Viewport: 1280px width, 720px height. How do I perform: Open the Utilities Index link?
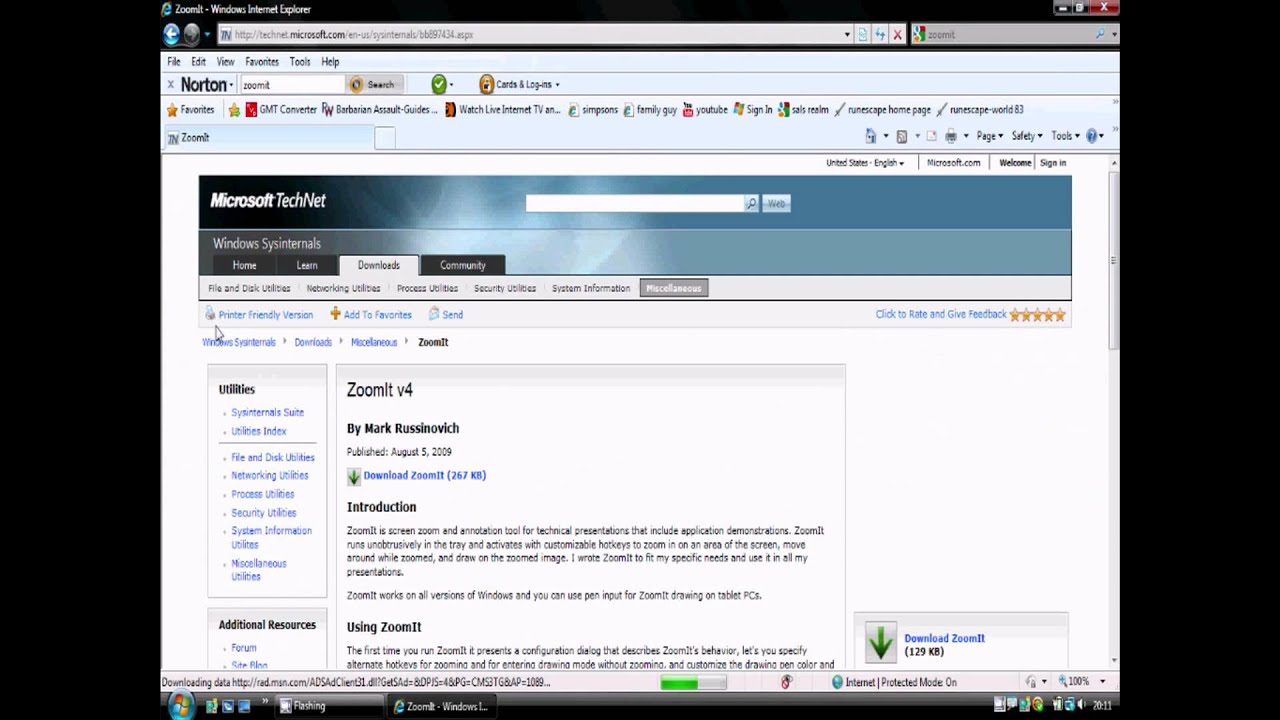coord(258,431)
